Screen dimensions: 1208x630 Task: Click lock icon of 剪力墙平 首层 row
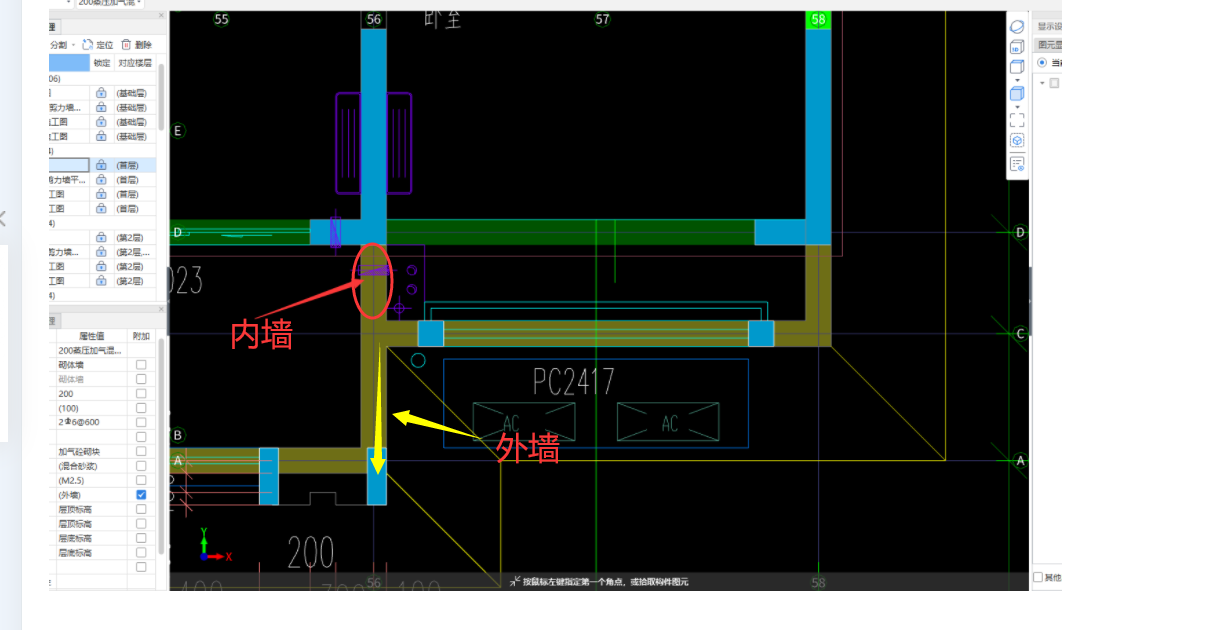click(x=101, y=180)
